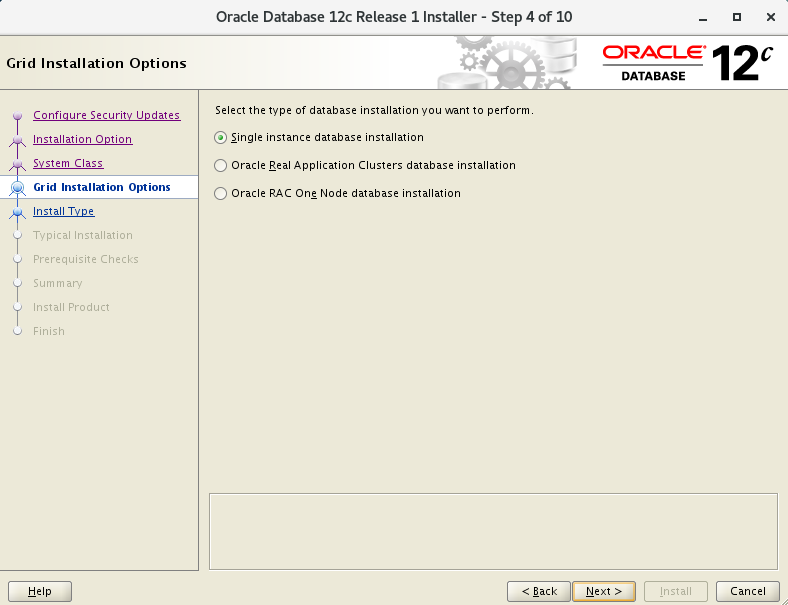Click the Install Type step bullet icon
This screenshot has width=788, height=605.
18,212
